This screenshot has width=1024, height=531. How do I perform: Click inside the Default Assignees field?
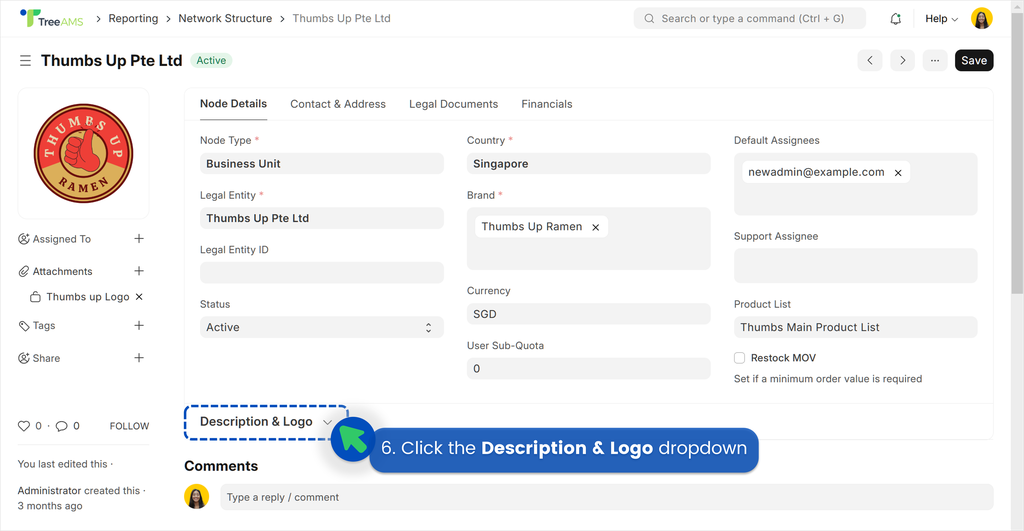856,184
